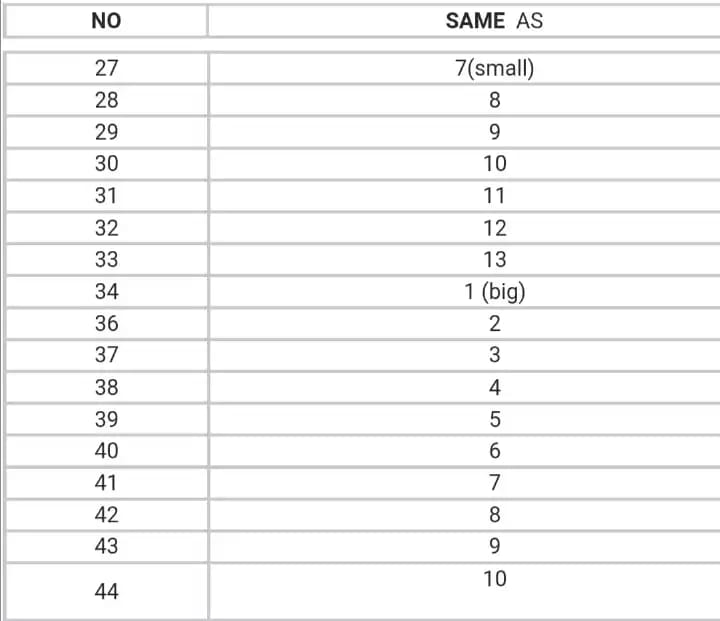Click row number 28

pyautogui.click(x=106, y=100)
